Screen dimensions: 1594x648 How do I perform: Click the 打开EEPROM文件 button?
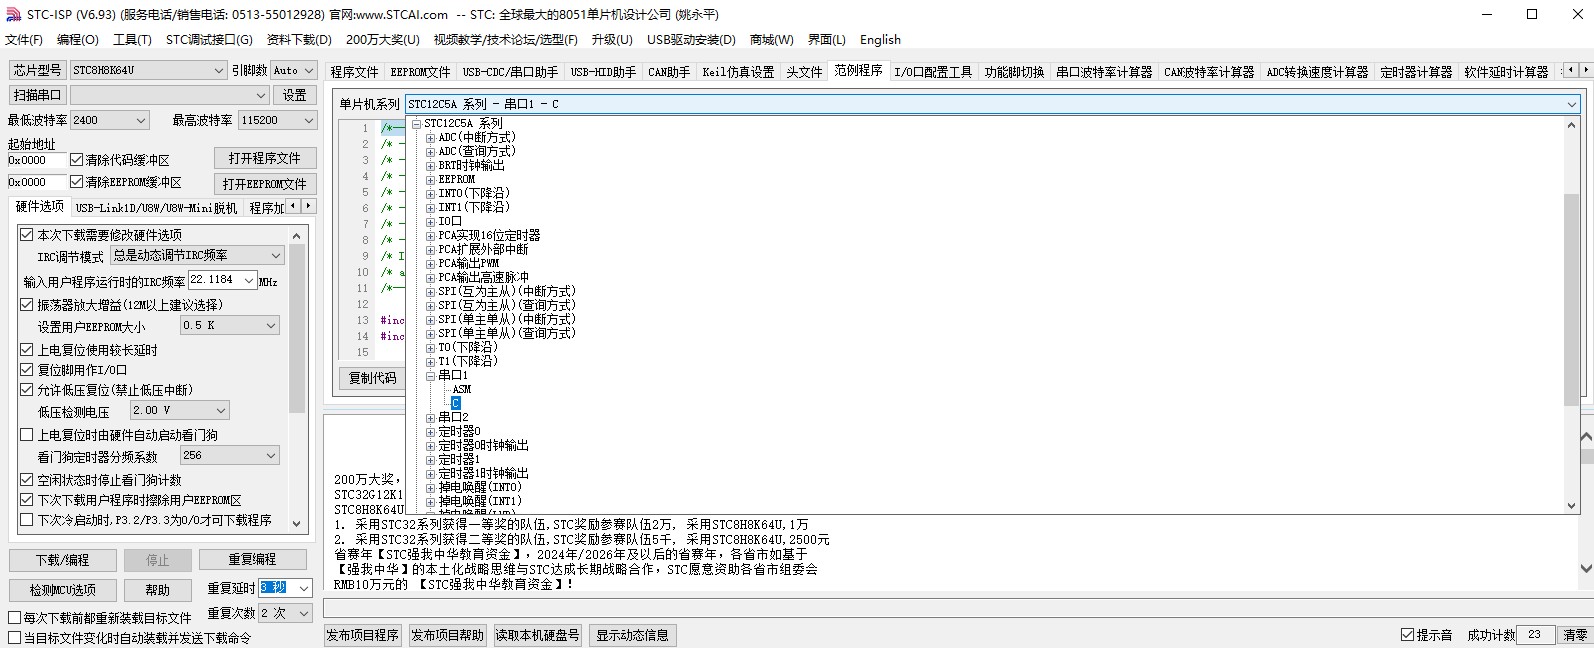[265, 184]
